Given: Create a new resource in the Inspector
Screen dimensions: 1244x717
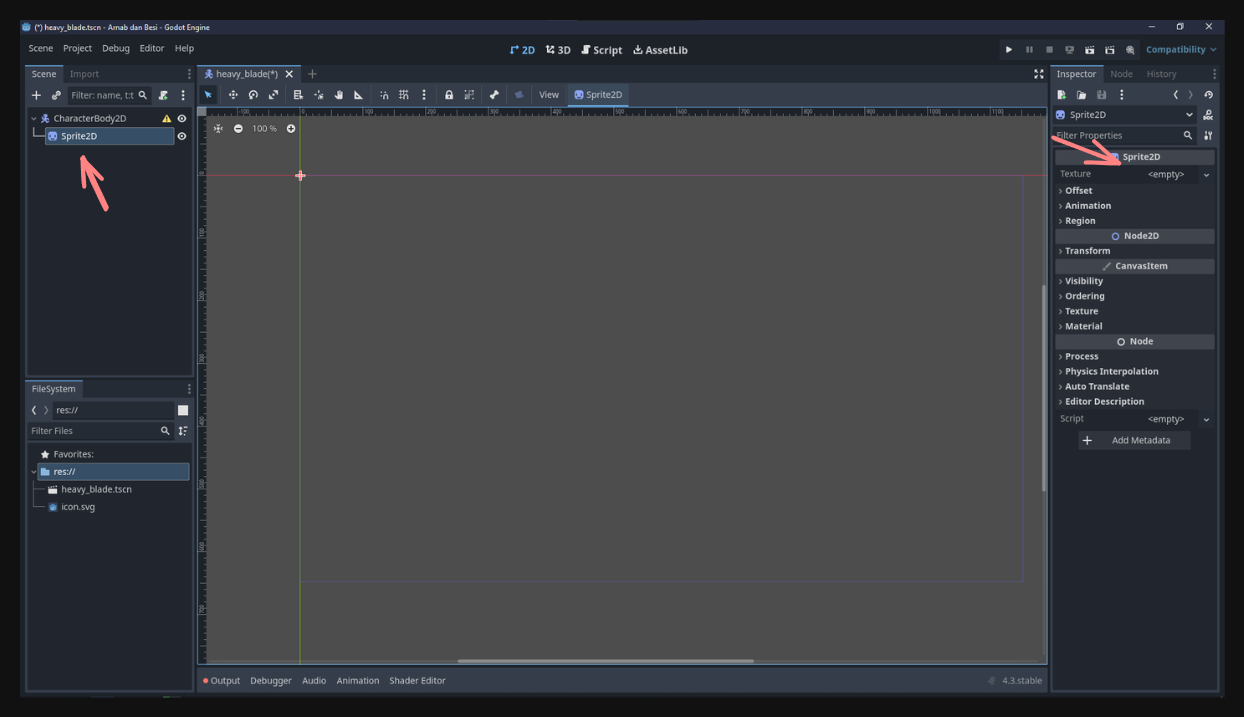Looking at the screenshot, I should pos(1061,95).
